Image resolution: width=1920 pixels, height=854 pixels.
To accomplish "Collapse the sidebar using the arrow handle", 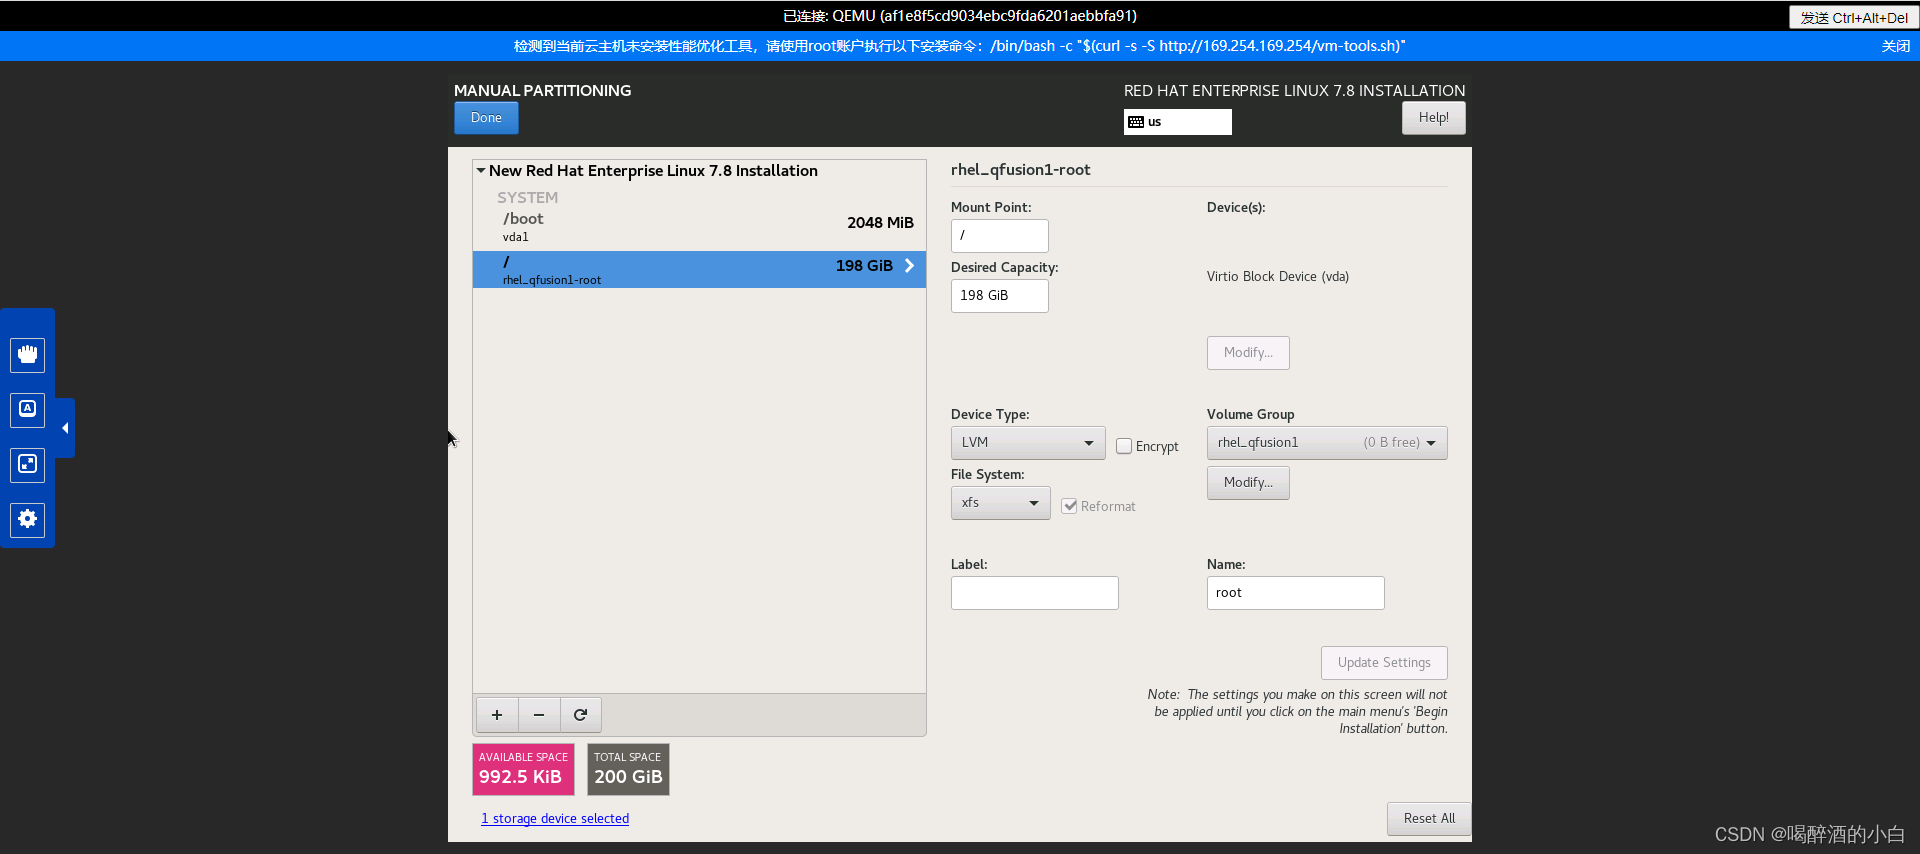I will [65, 428].
